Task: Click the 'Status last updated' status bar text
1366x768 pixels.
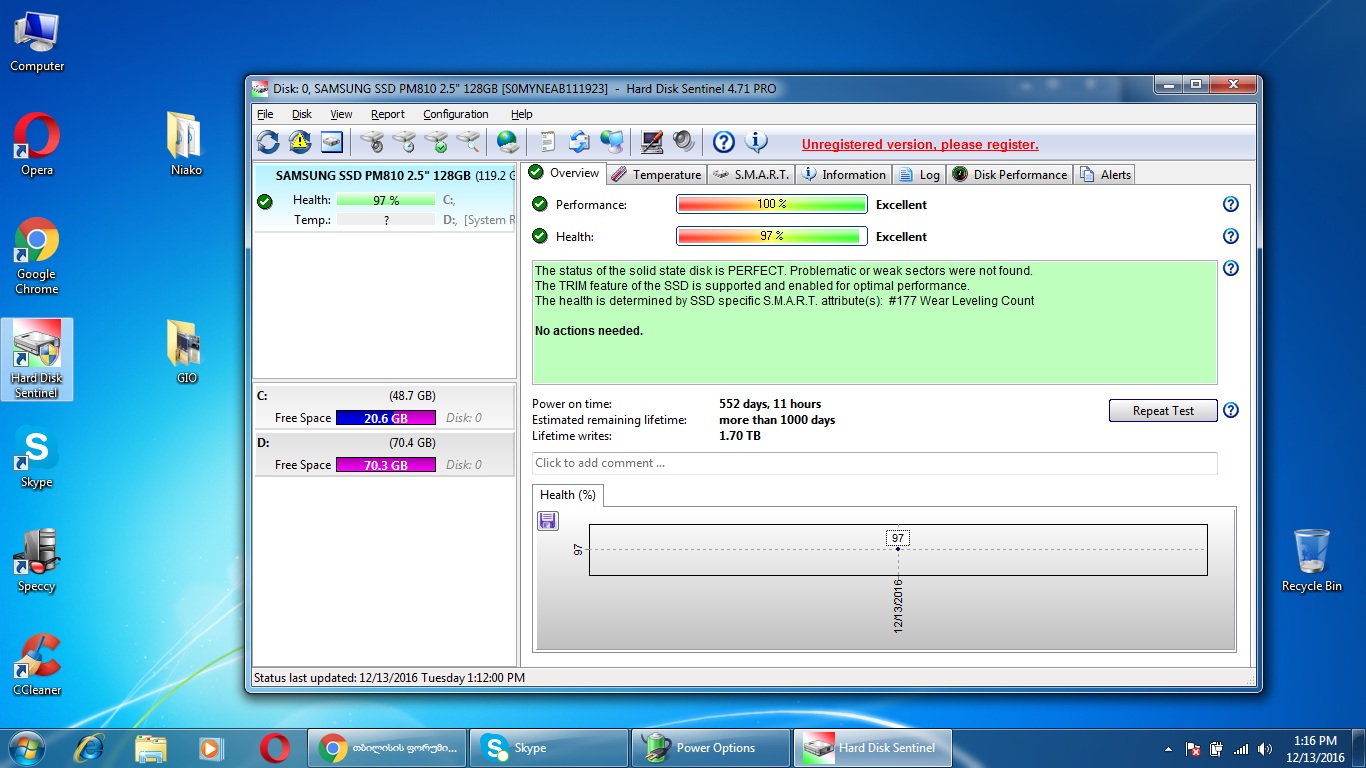Action: [389, 677]
